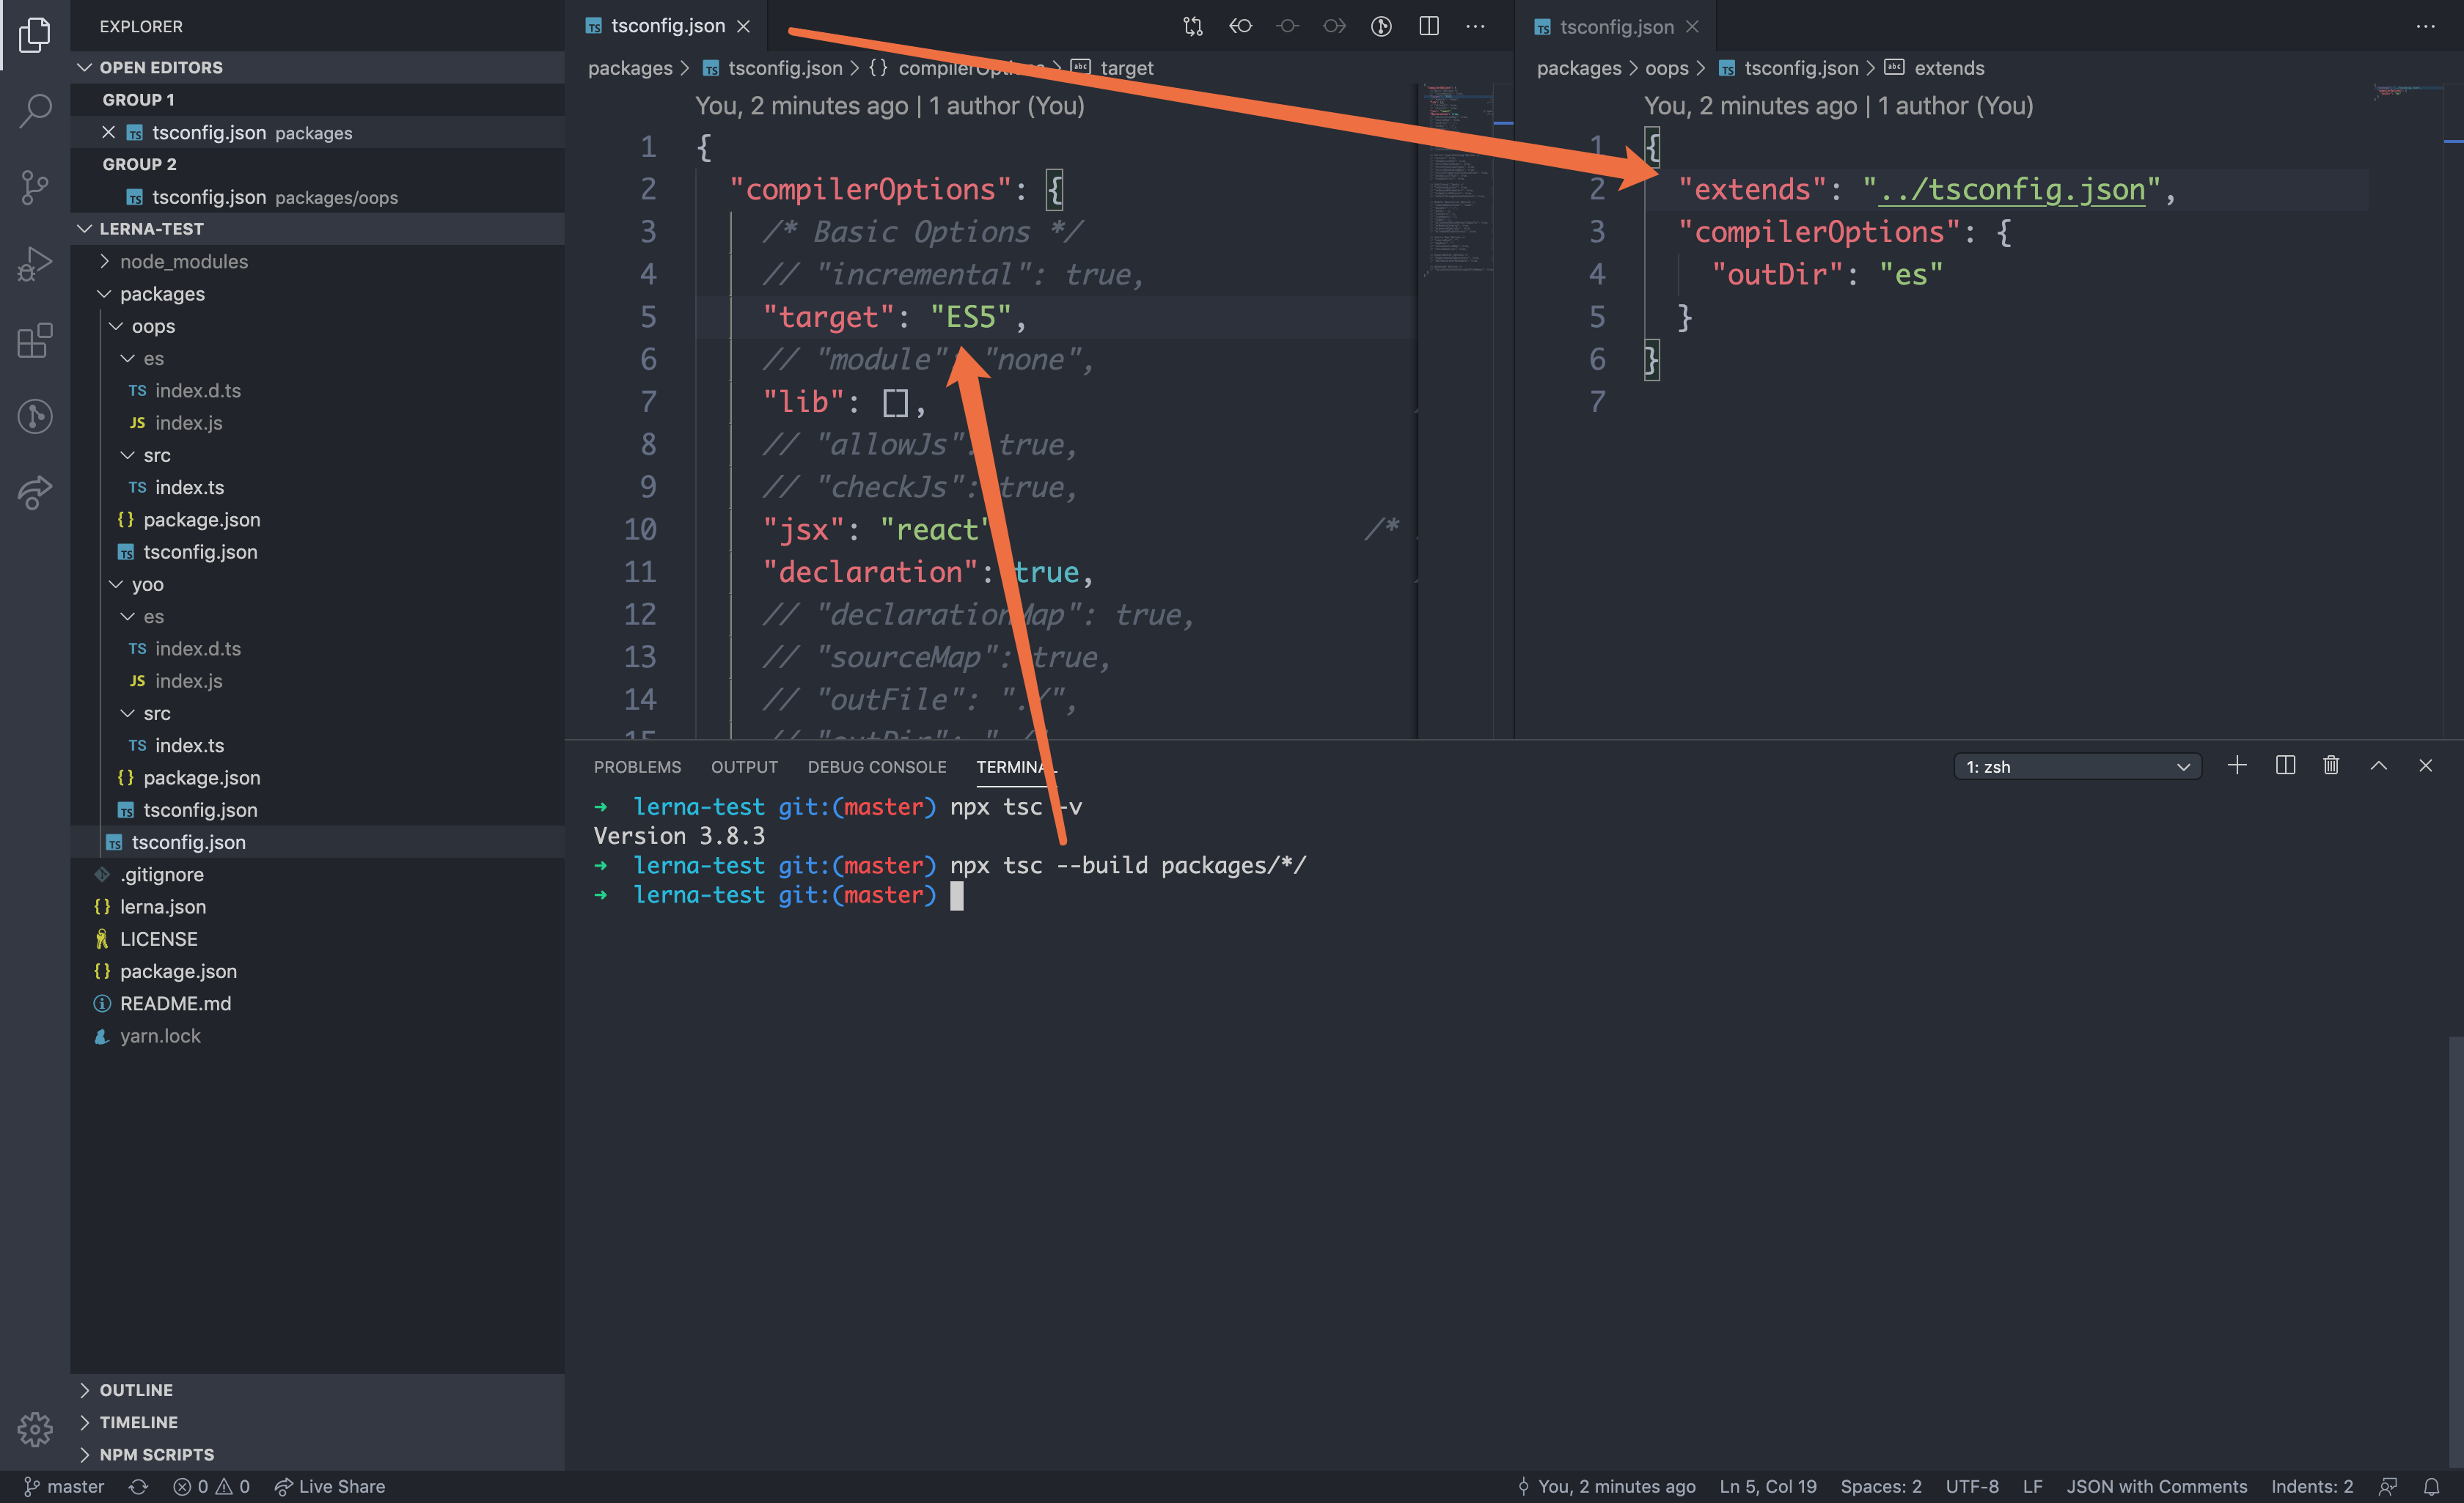The image size is (2464, 1503).
Task: Create a new terminal with plus icon
Action: click(2237, 766)
